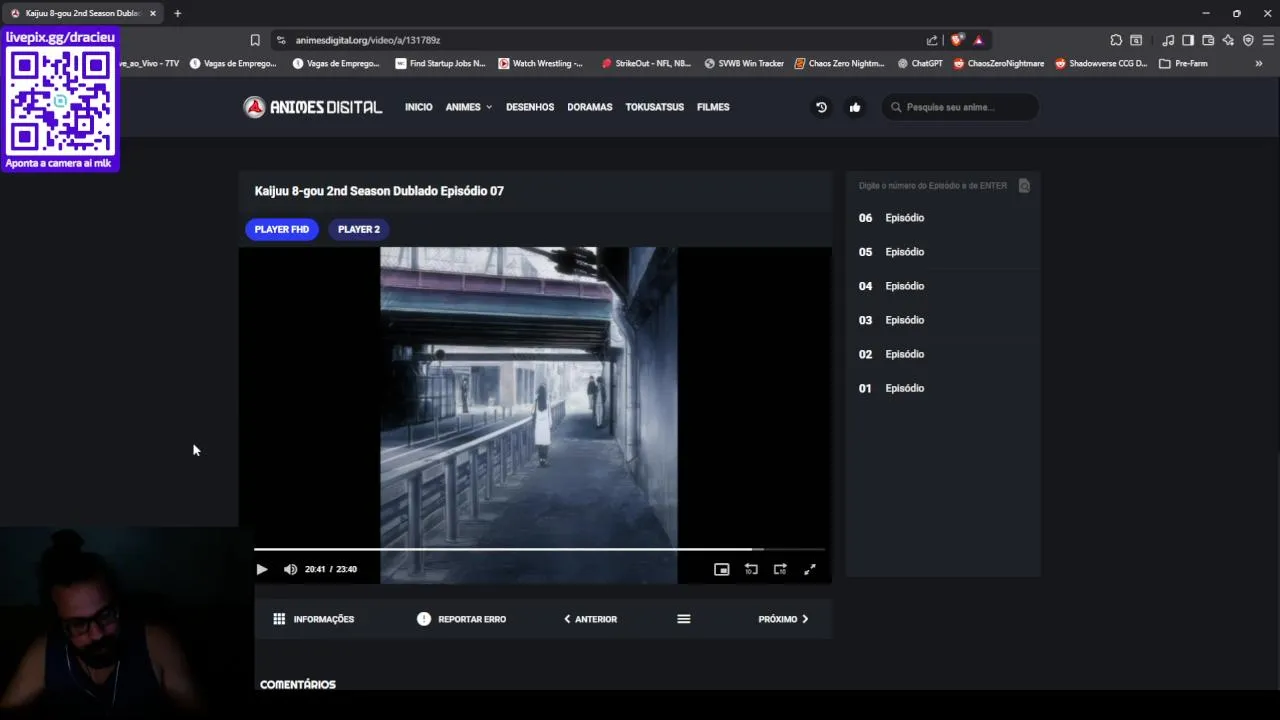Open the Brave Wallet icon
This screenshot has height=720, width=1280.
1208,40
